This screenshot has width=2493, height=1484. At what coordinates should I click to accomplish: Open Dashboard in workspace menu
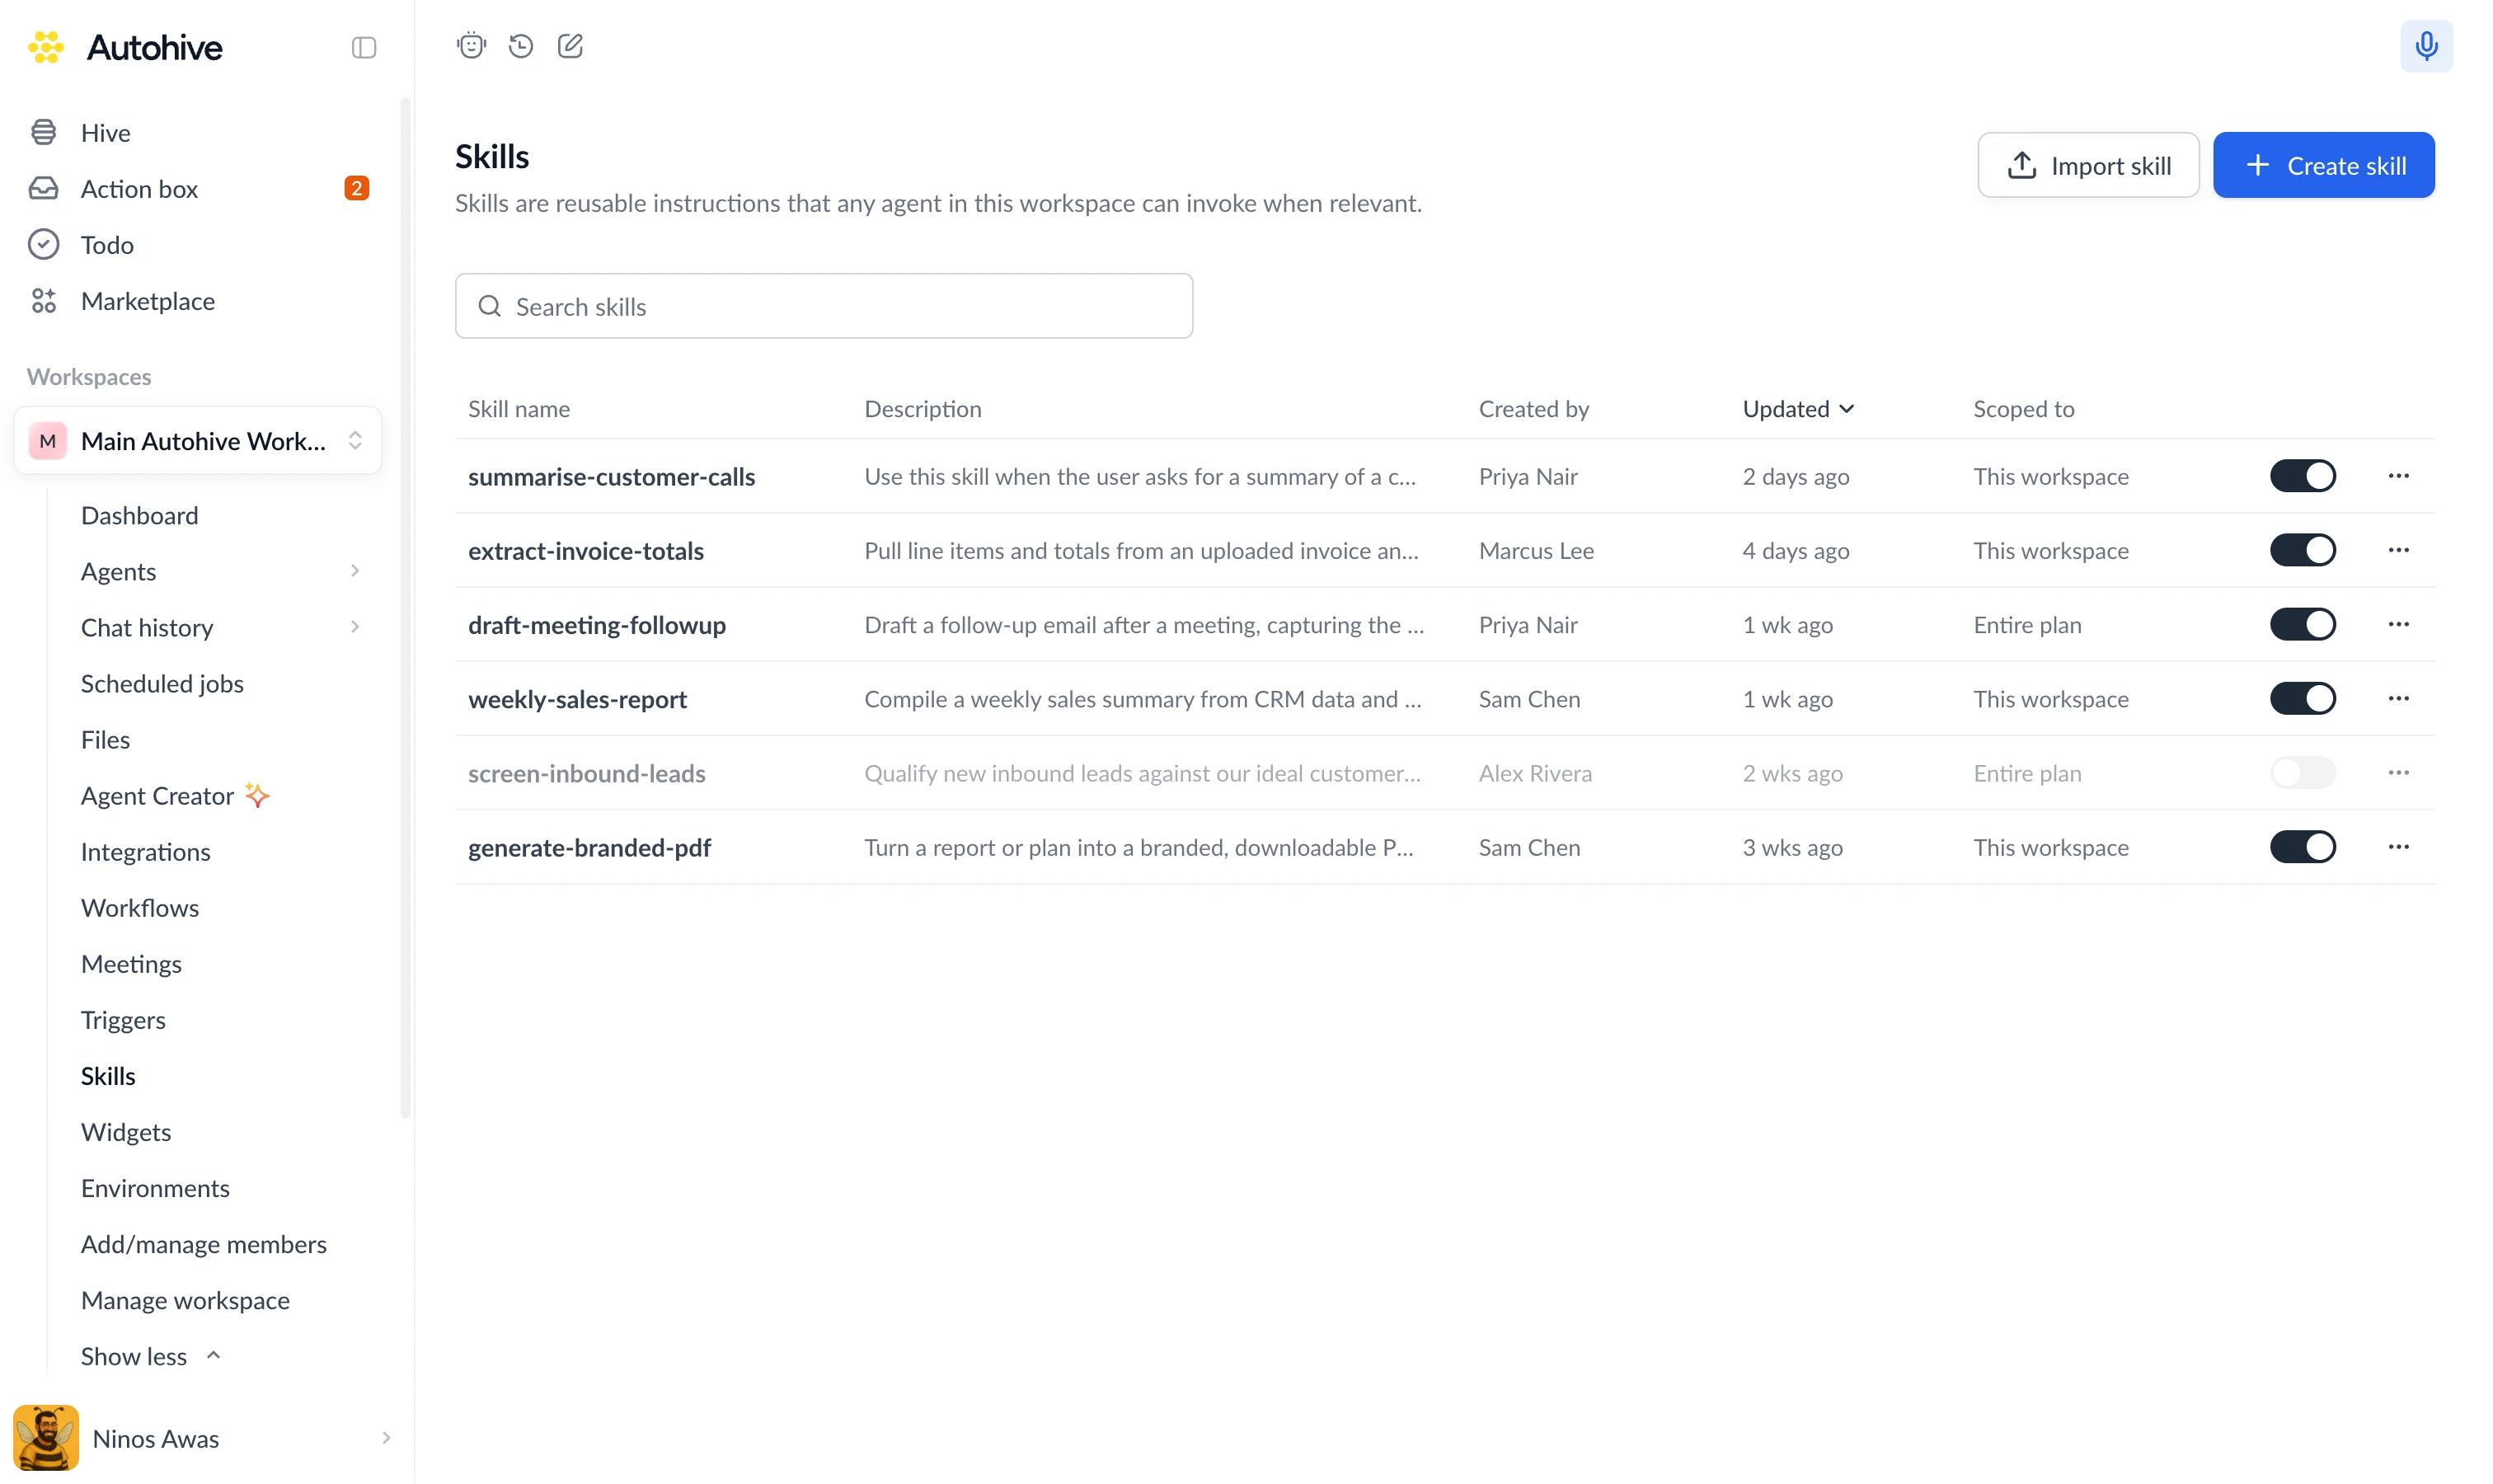pyautogui.click(x=139, y=515)
